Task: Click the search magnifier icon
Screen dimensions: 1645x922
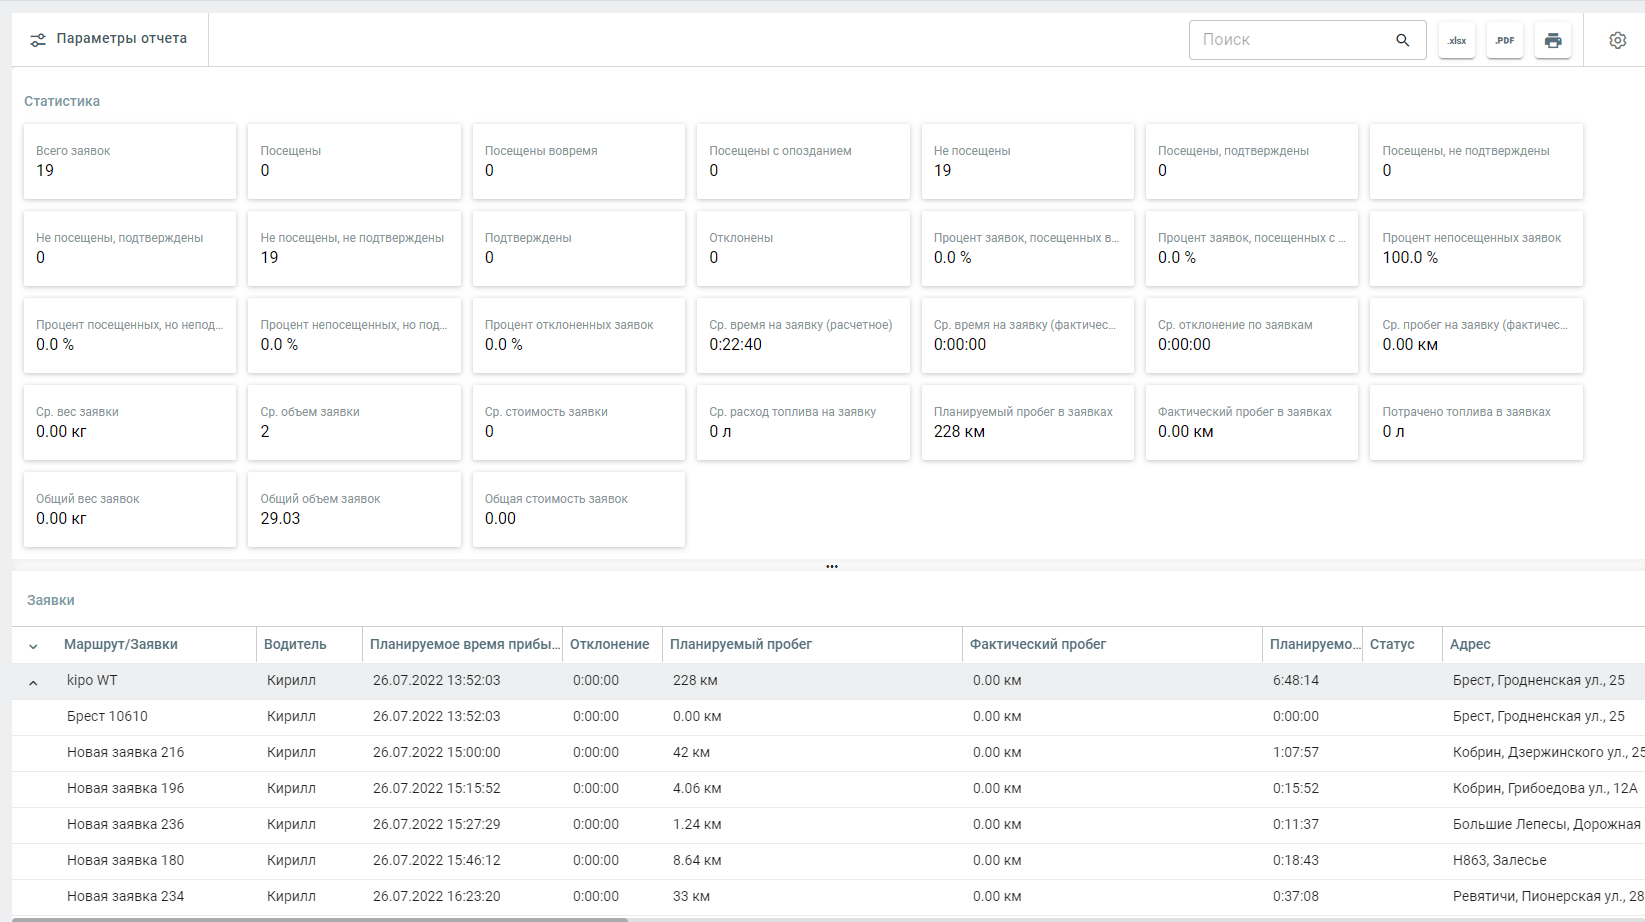Action: point(1402,40)
